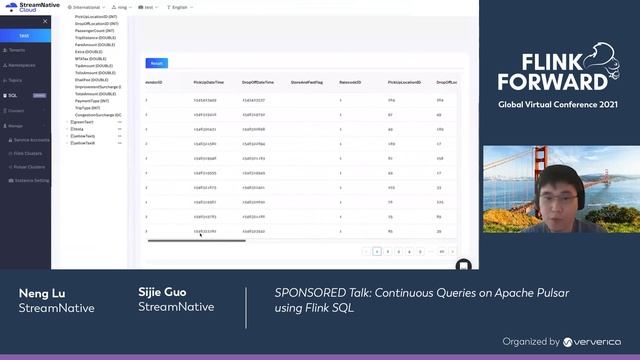Image resolution: width=640 pixels, height=360 pixels.
Task: Close the sidebar with the X icon
Action: point(45,21)
